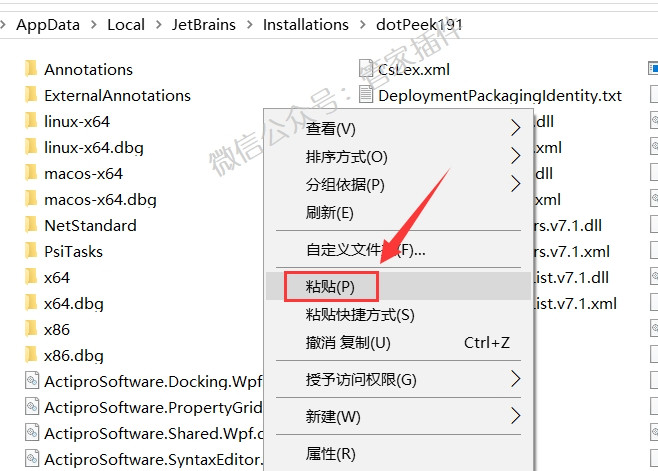Expand the 分组依据(P) submenu arrow
Viewport: 658px width, 471px height.
pos(516,184)
